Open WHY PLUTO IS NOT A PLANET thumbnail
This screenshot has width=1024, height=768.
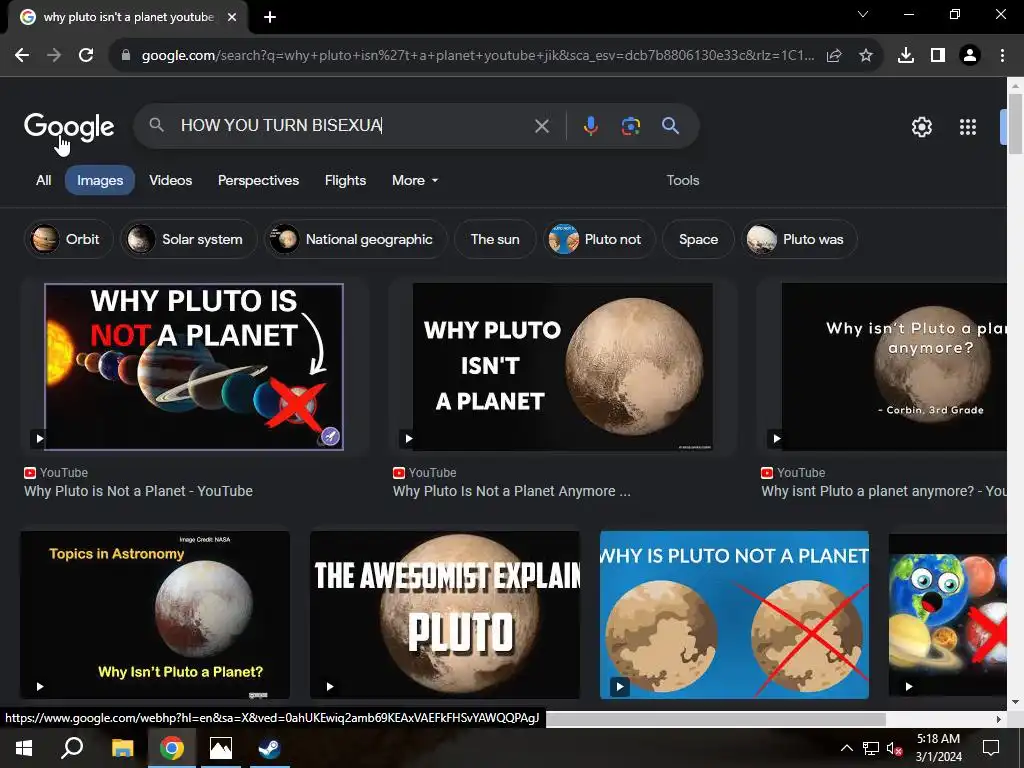point(194,366)
